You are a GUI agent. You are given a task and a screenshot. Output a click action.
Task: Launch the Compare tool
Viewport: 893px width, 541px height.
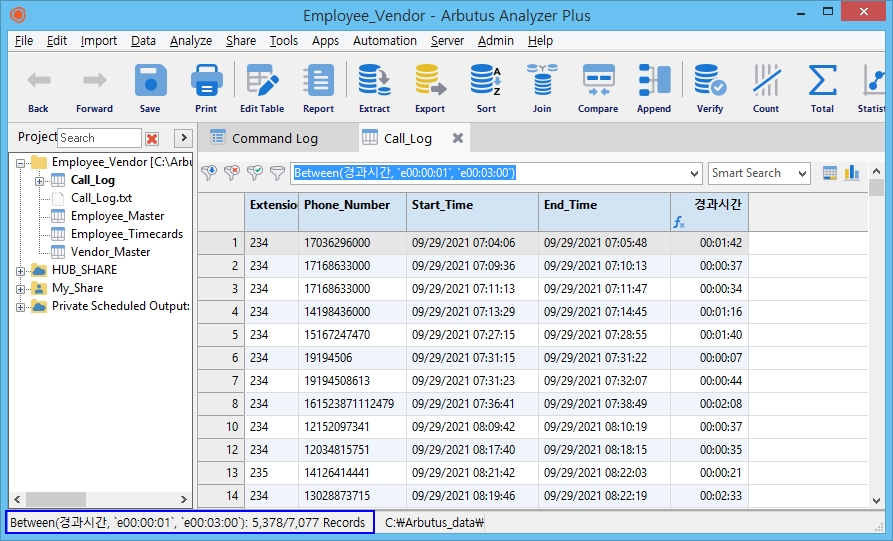coord(598,89)
